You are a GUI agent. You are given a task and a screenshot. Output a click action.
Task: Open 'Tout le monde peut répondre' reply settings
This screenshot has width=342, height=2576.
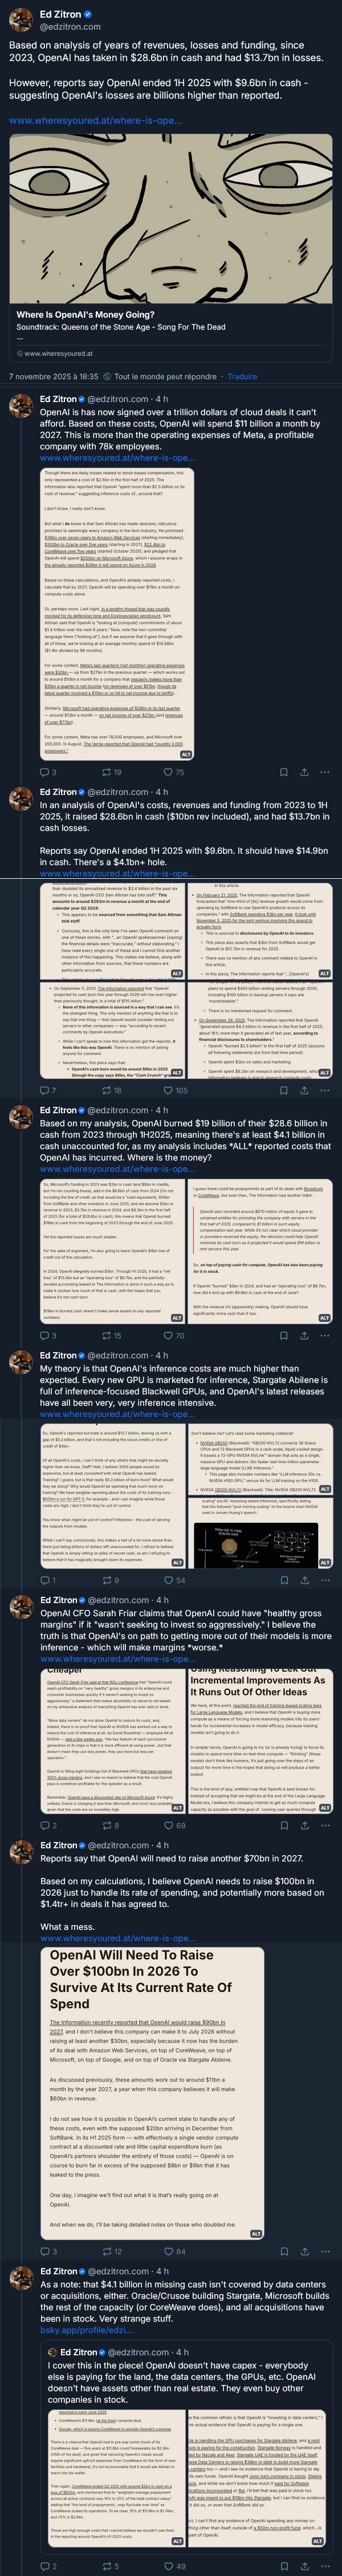tap(160, 377)
